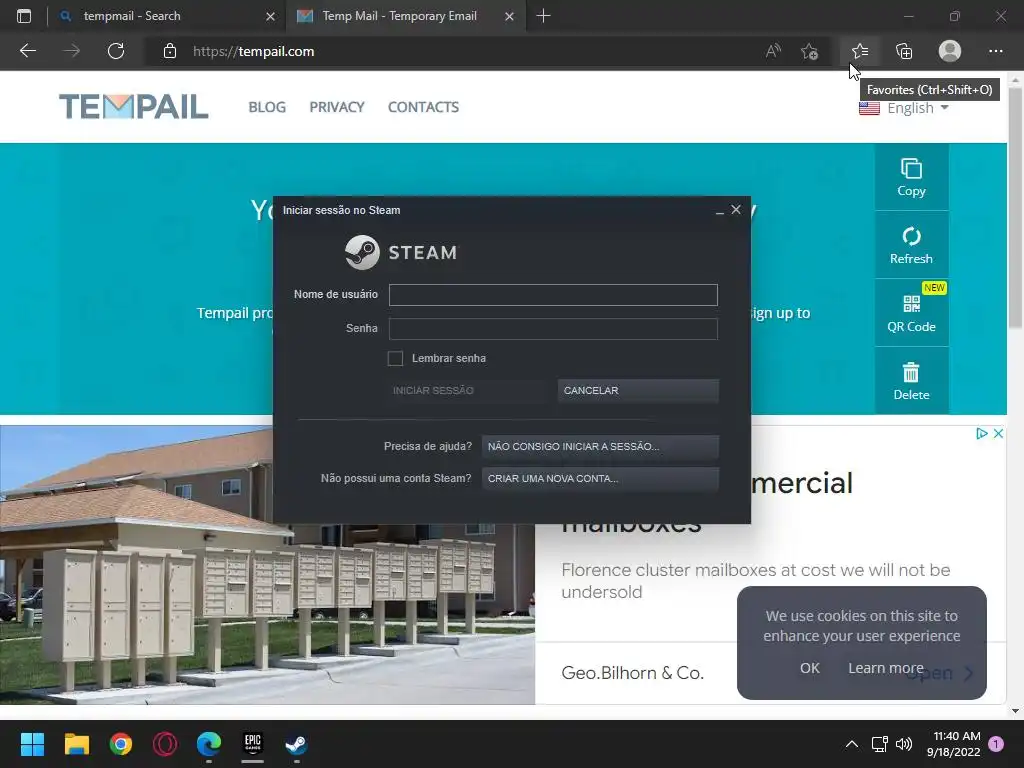Switch to the Temp Mail tab
This screenshot has width=1024, height=768.
pos(405,16)
